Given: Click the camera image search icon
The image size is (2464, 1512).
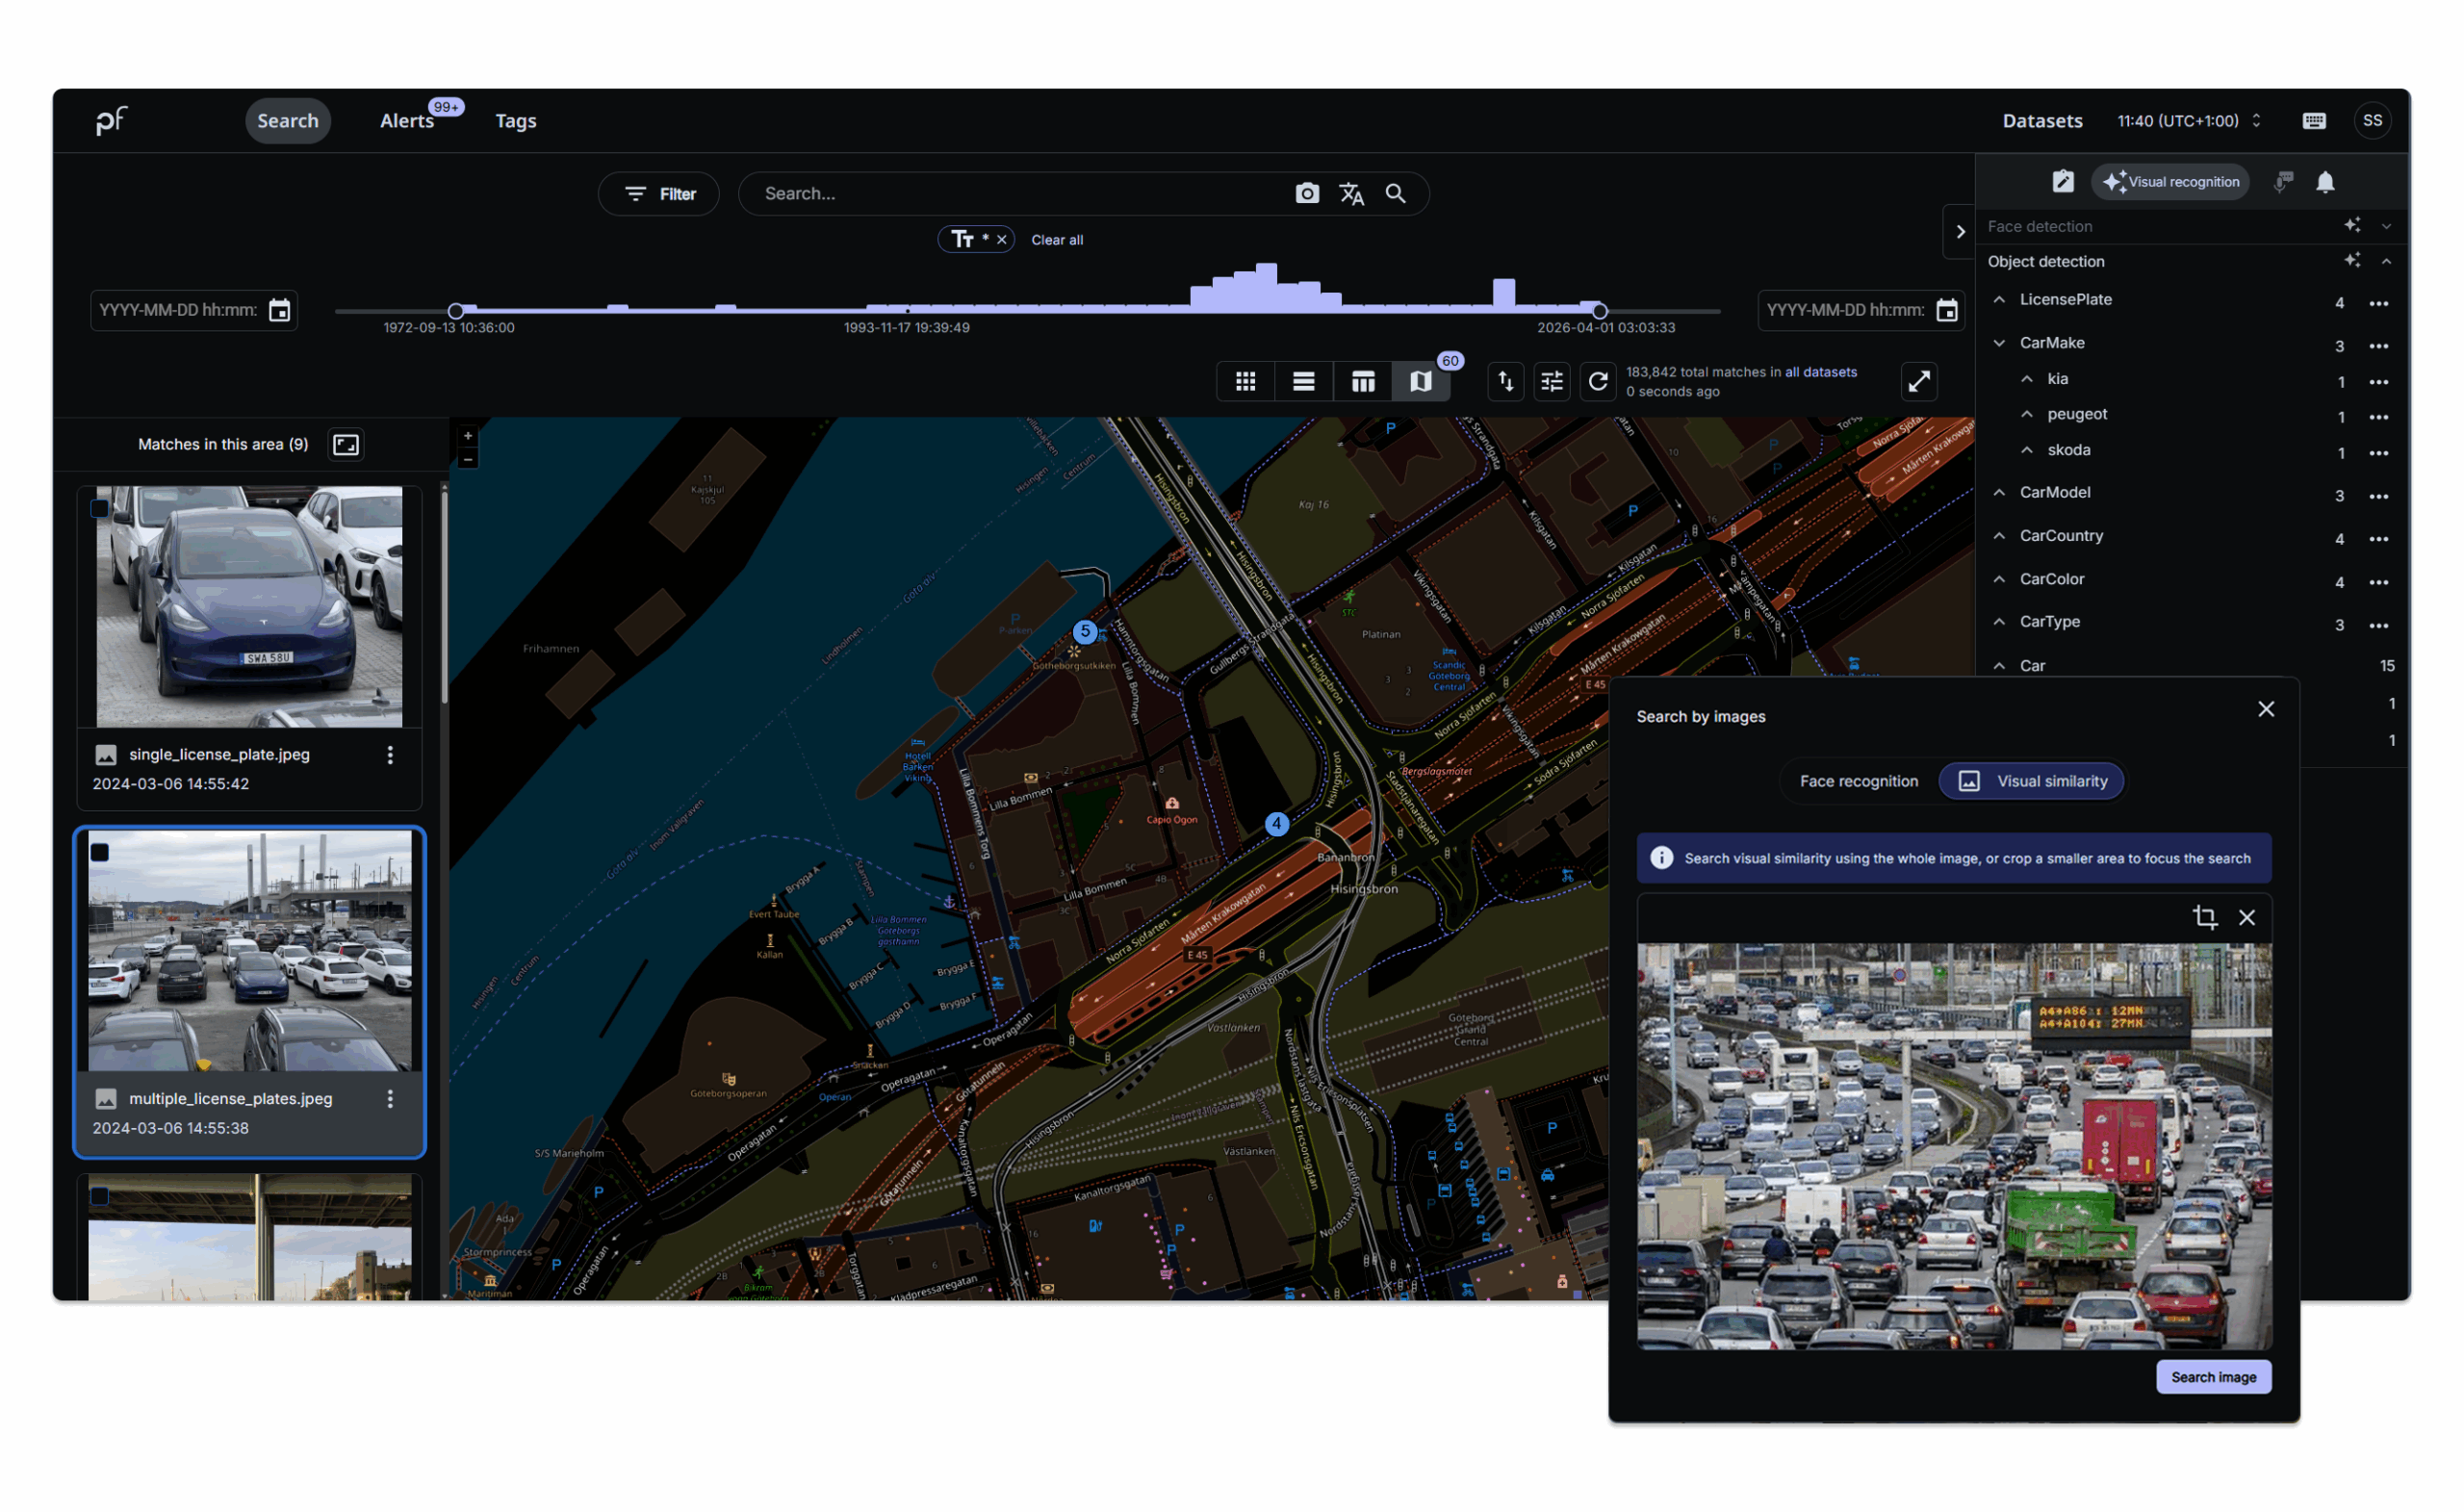Looking at the screenshot, I should coord(1306,194).
